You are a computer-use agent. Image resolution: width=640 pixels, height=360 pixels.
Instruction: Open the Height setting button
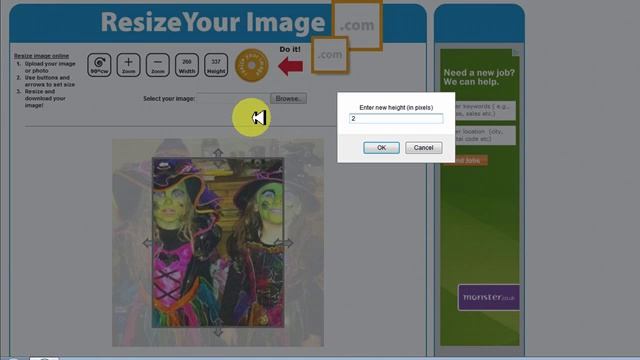coord(216,65)
